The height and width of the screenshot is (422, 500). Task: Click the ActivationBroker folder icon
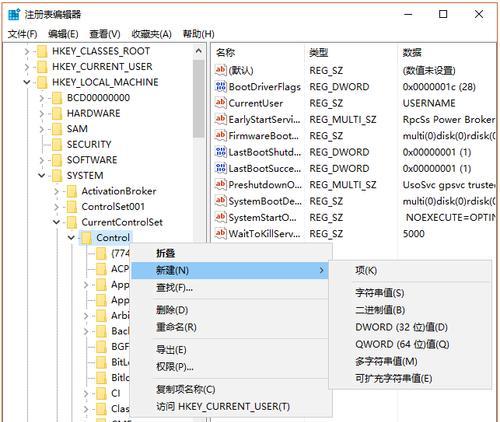[x=71, y=191]
